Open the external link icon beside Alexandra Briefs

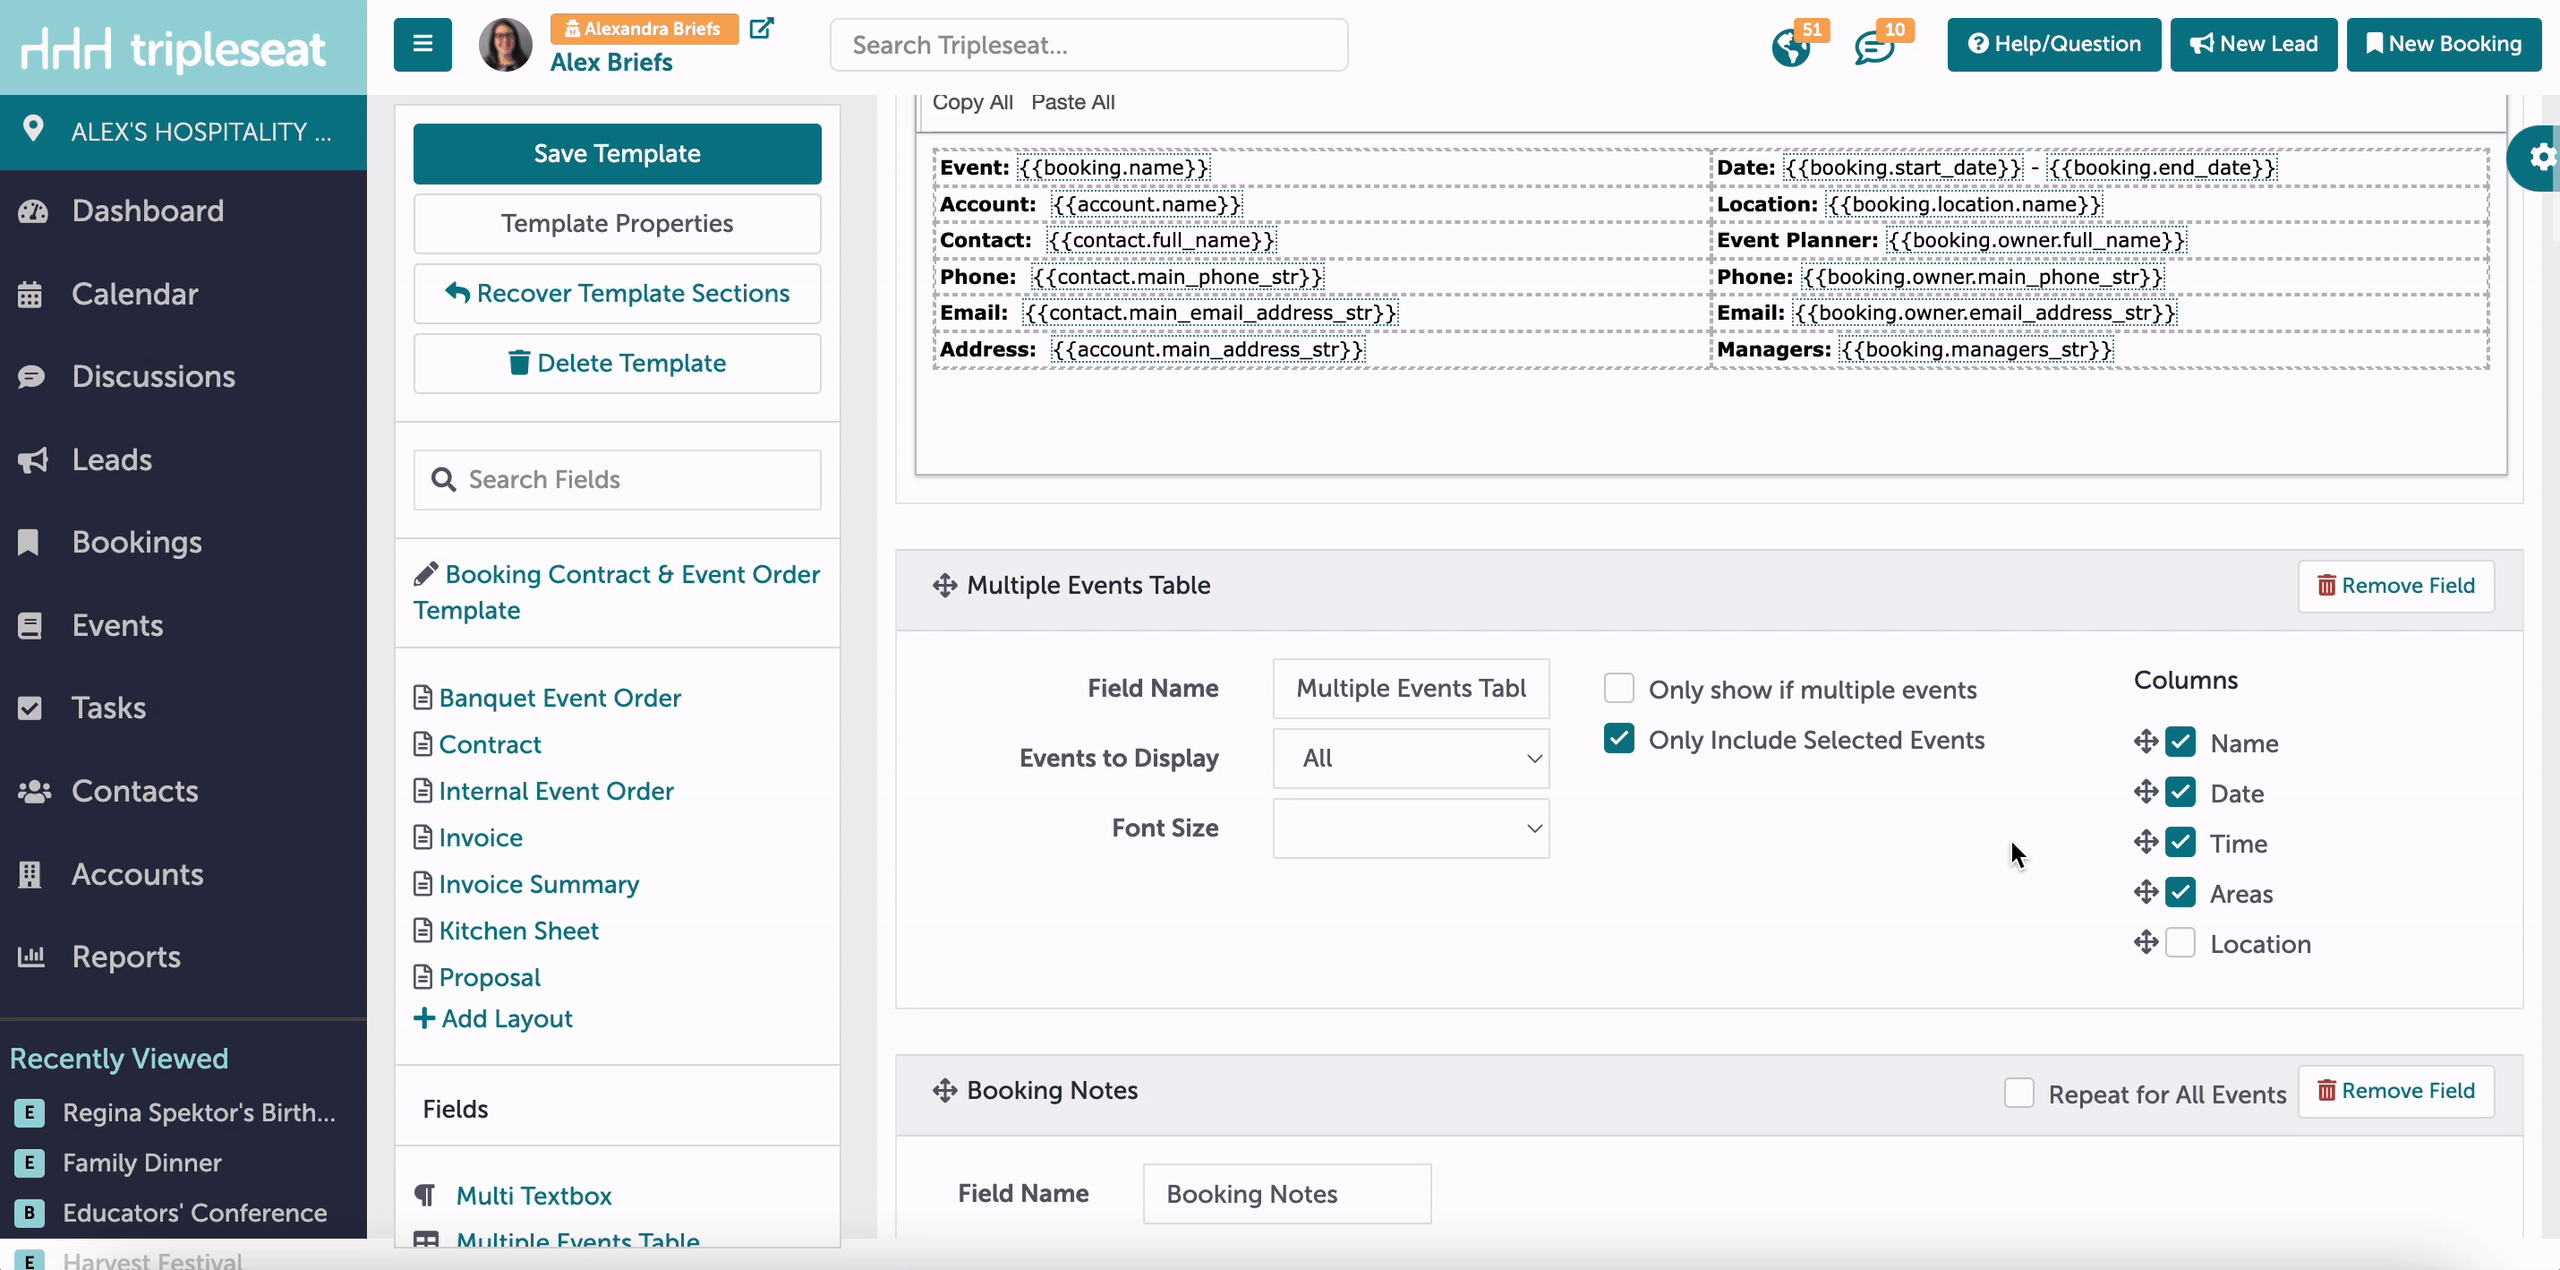click(761, 28)
